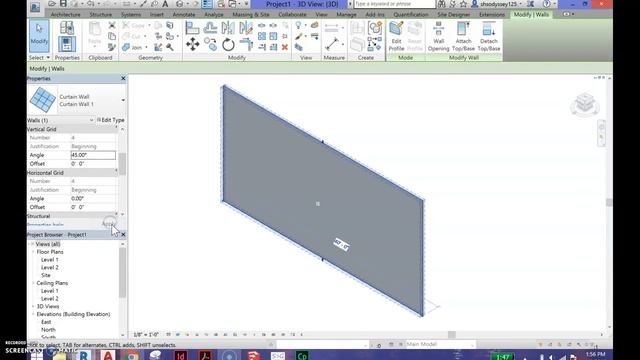Switch to the Manage ribbon tab

[346, 14]
